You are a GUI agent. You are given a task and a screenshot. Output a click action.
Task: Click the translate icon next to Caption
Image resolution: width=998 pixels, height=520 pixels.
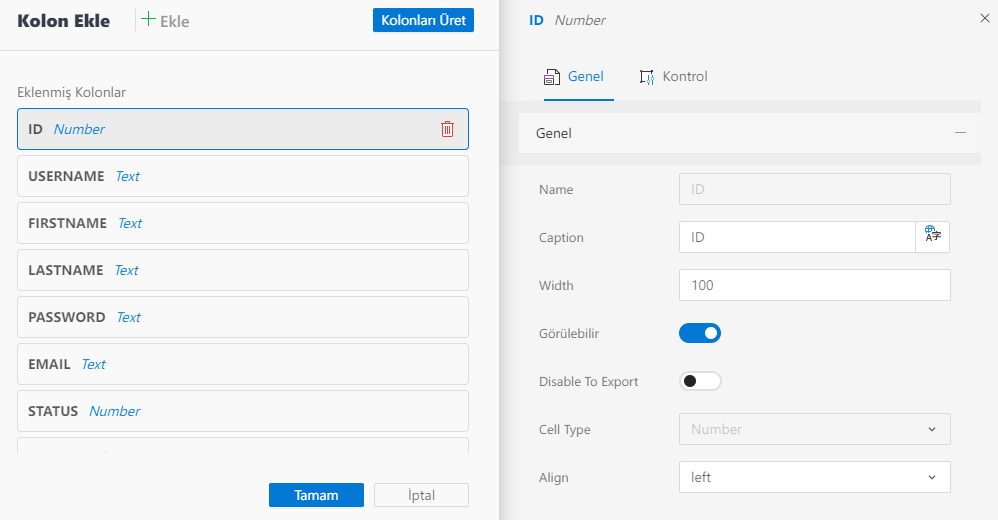pyautogui.click(x=932, y=237)
